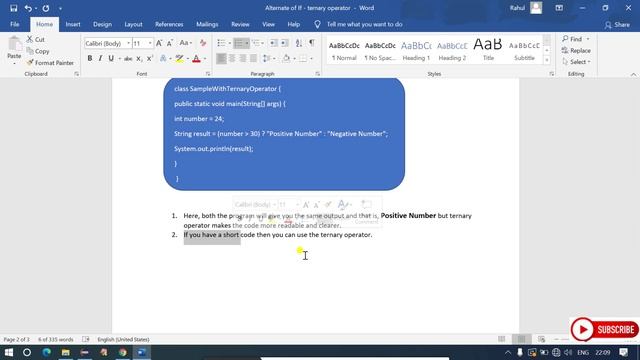The height and width of the screenshot is (360, 640).
Task: Apply the Normal style
Action: 344,51
